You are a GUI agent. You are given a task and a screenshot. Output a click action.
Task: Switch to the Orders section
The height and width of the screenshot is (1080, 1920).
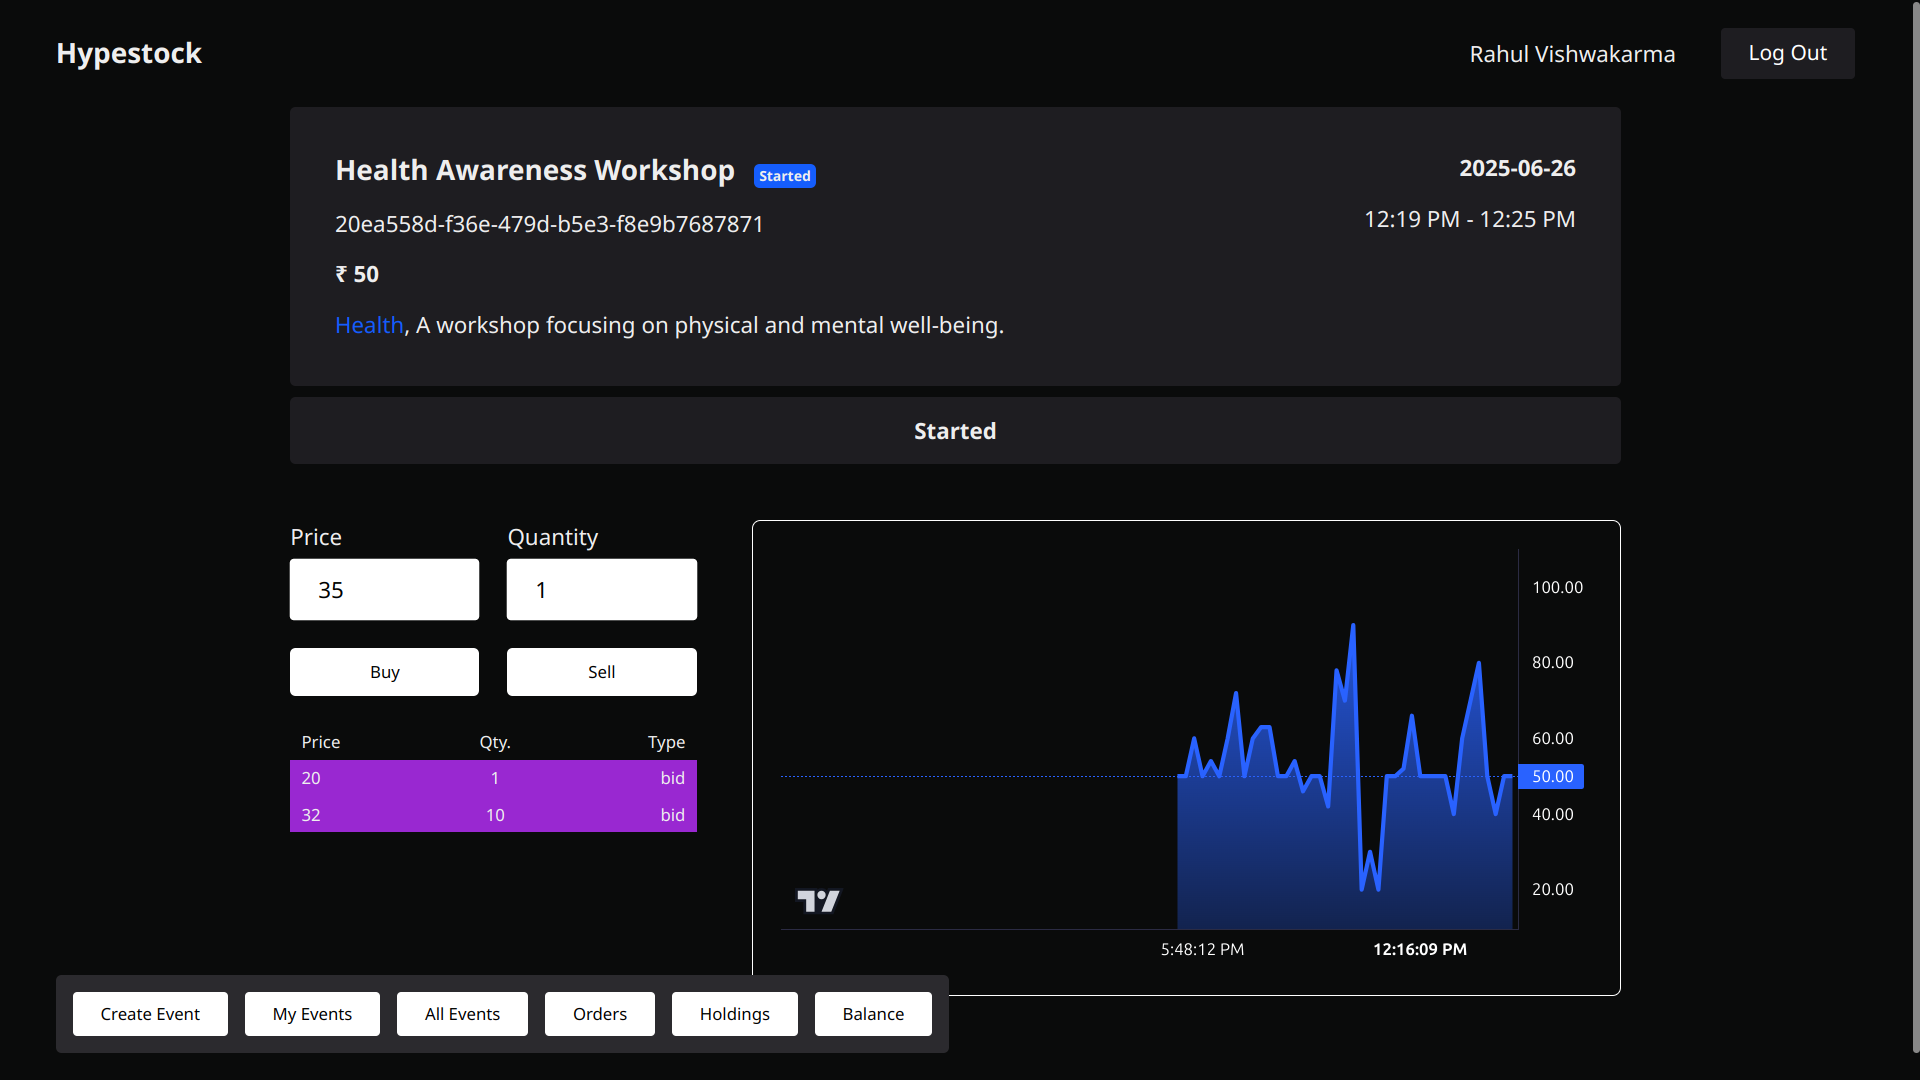click(599, 1013)
